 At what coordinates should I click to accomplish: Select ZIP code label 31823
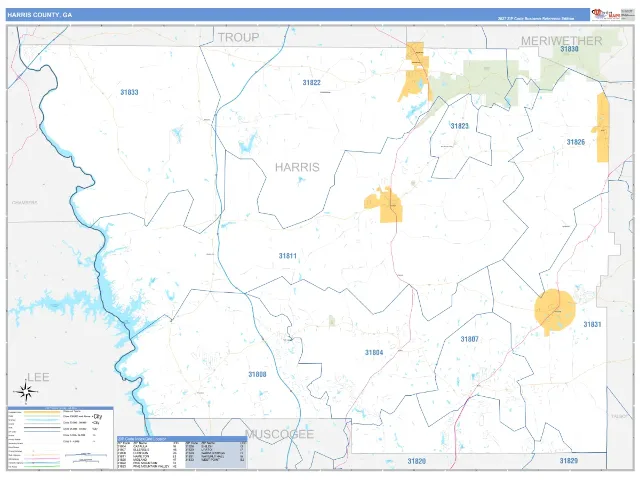tap(460, 126)
